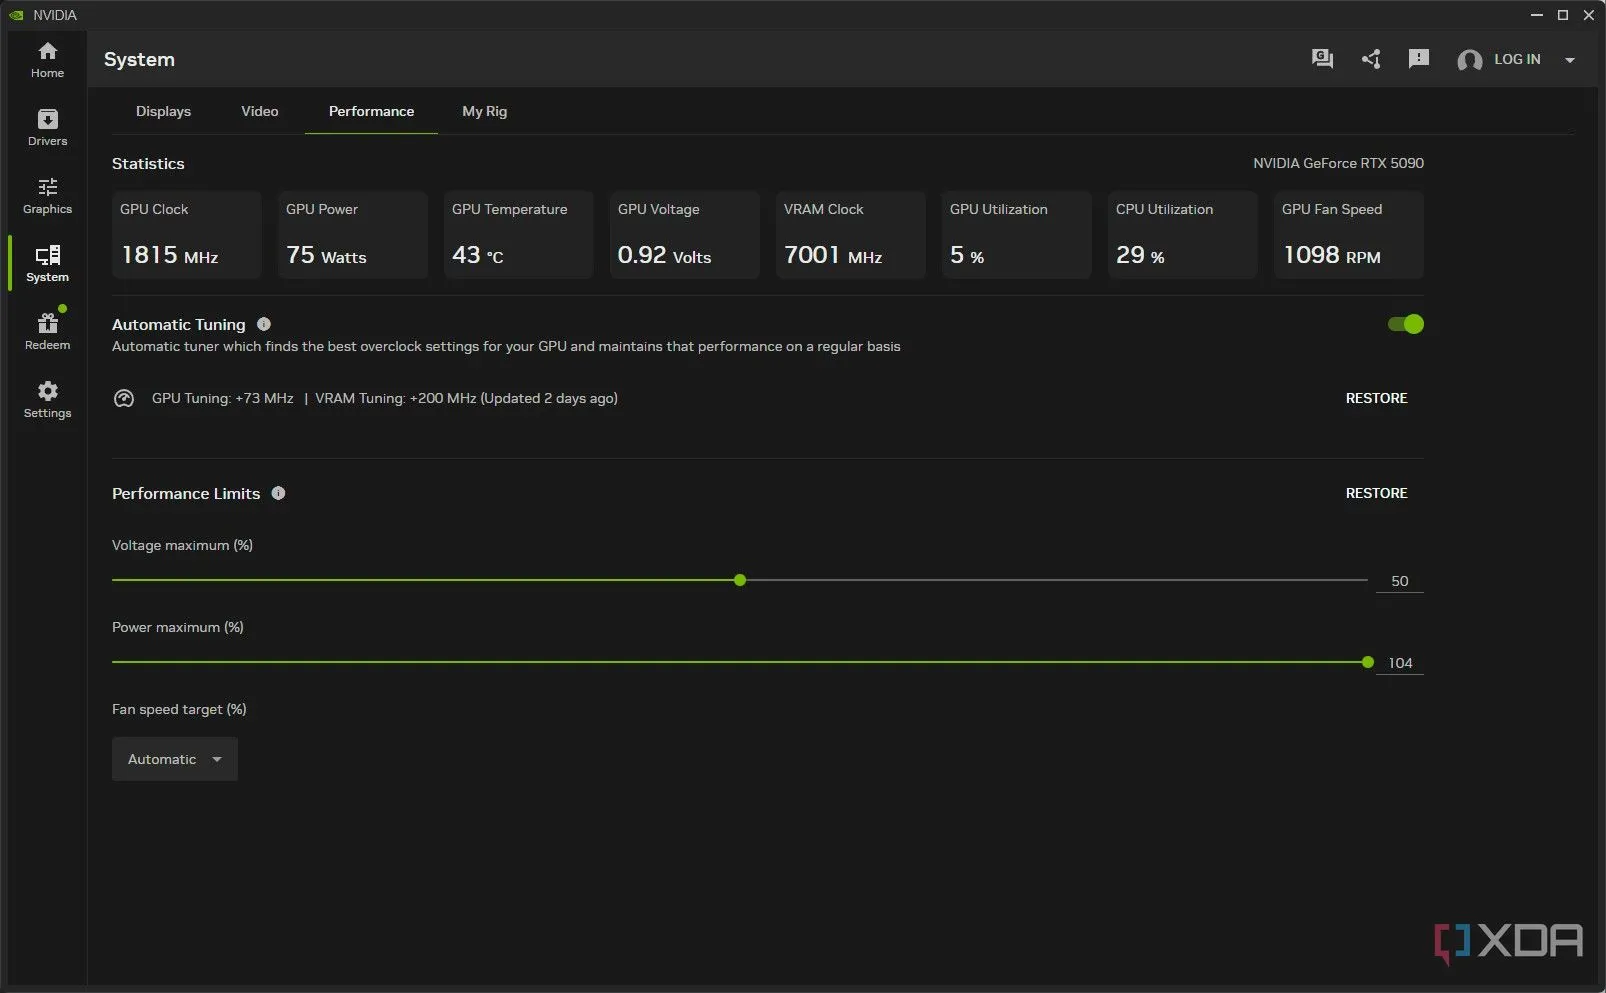Disable the Automatic Tuning toggle

1405,324
